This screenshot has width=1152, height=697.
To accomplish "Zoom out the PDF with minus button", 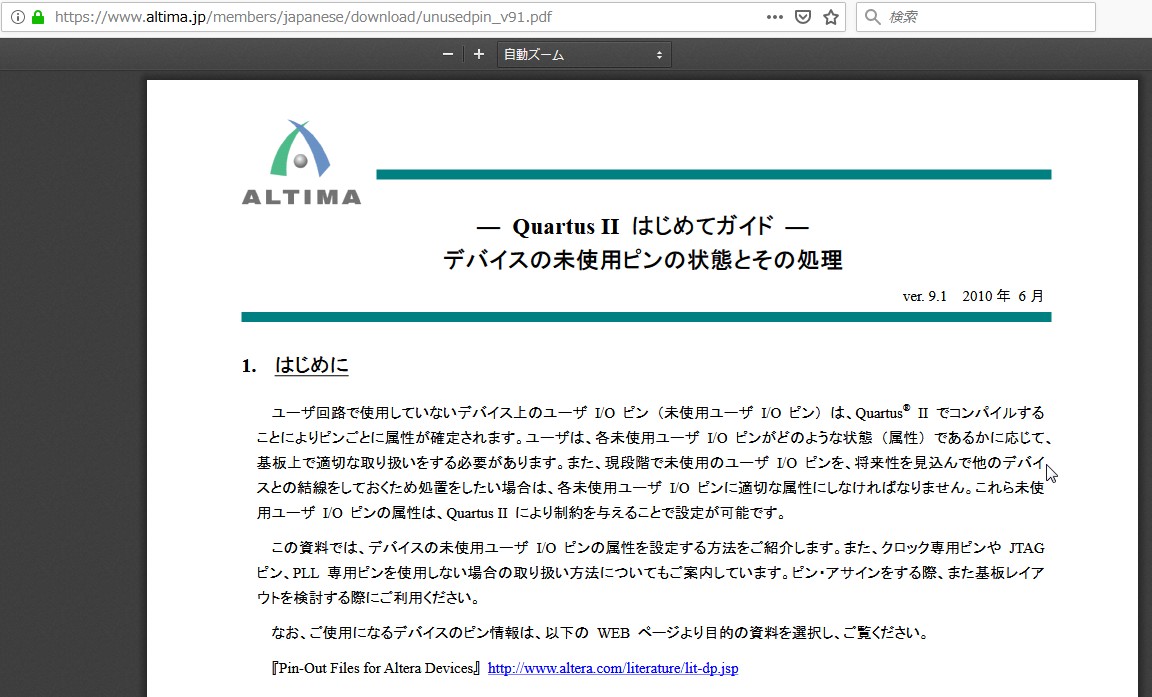I will tap(447, 54).
